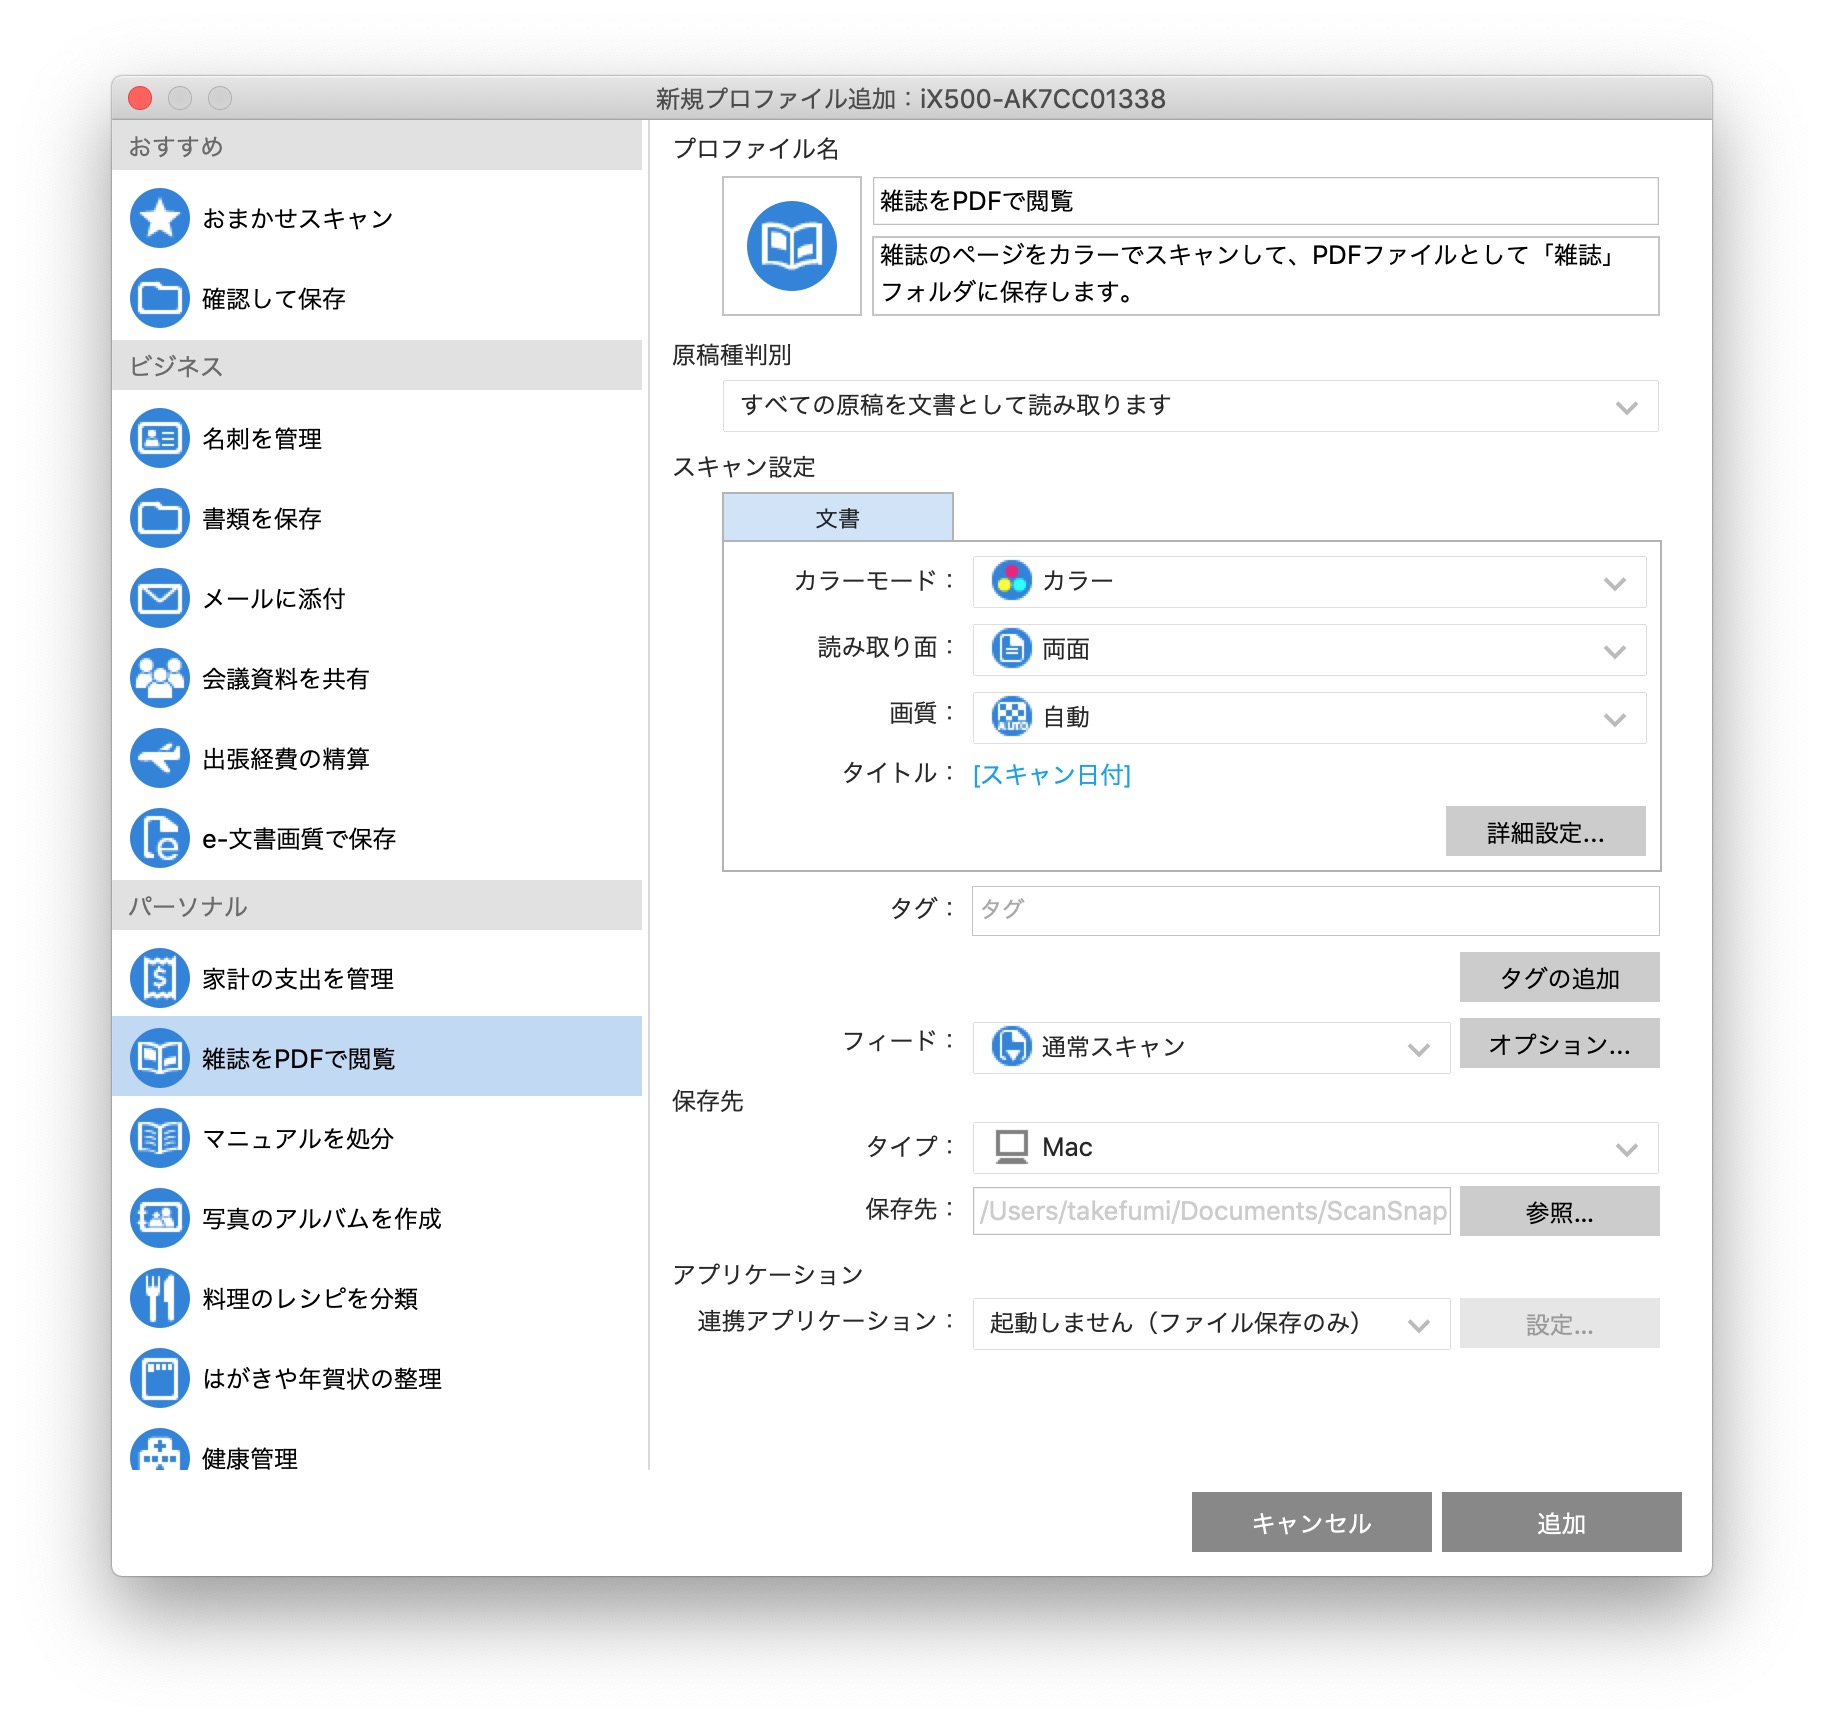
Task: Expand the 画質 dropdown arrow
Action: 1614,719
